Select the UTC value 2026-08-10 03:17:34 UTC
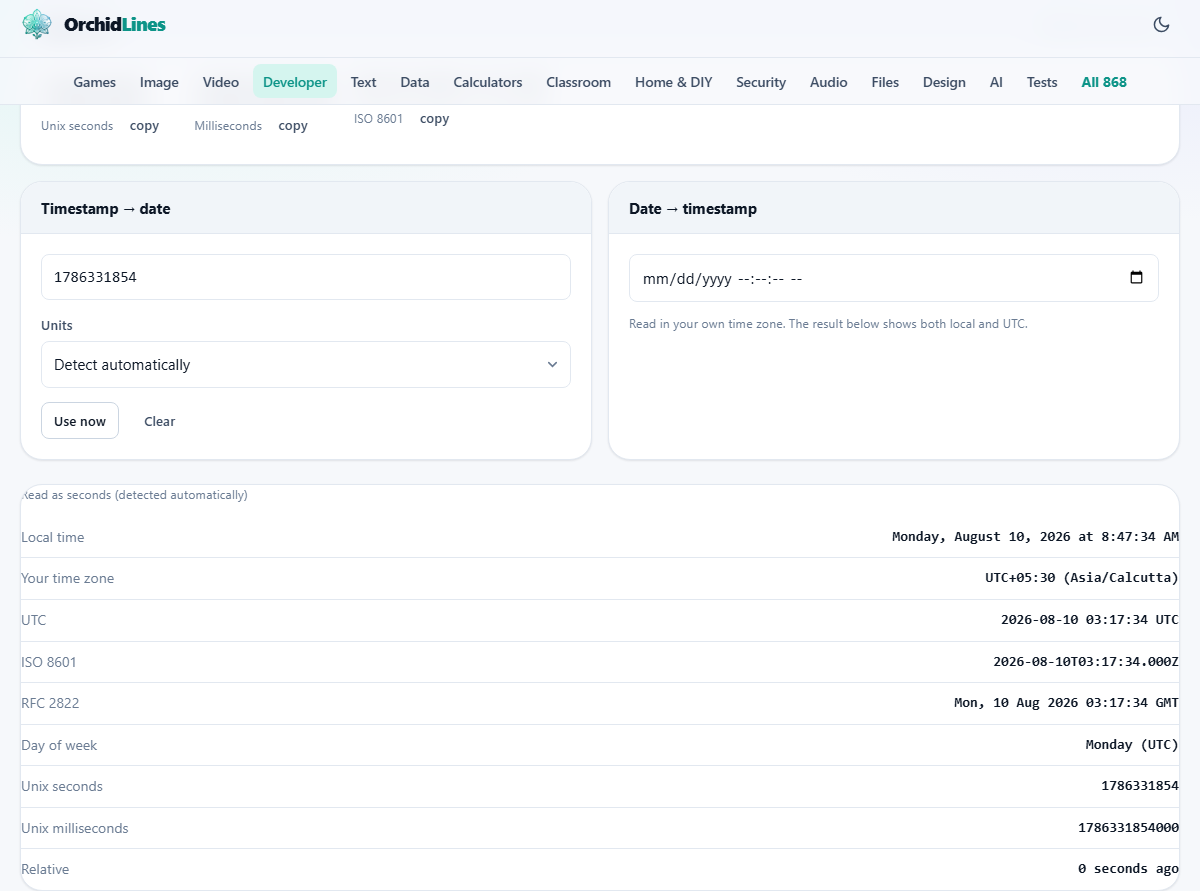 [x=1090, y=620]
